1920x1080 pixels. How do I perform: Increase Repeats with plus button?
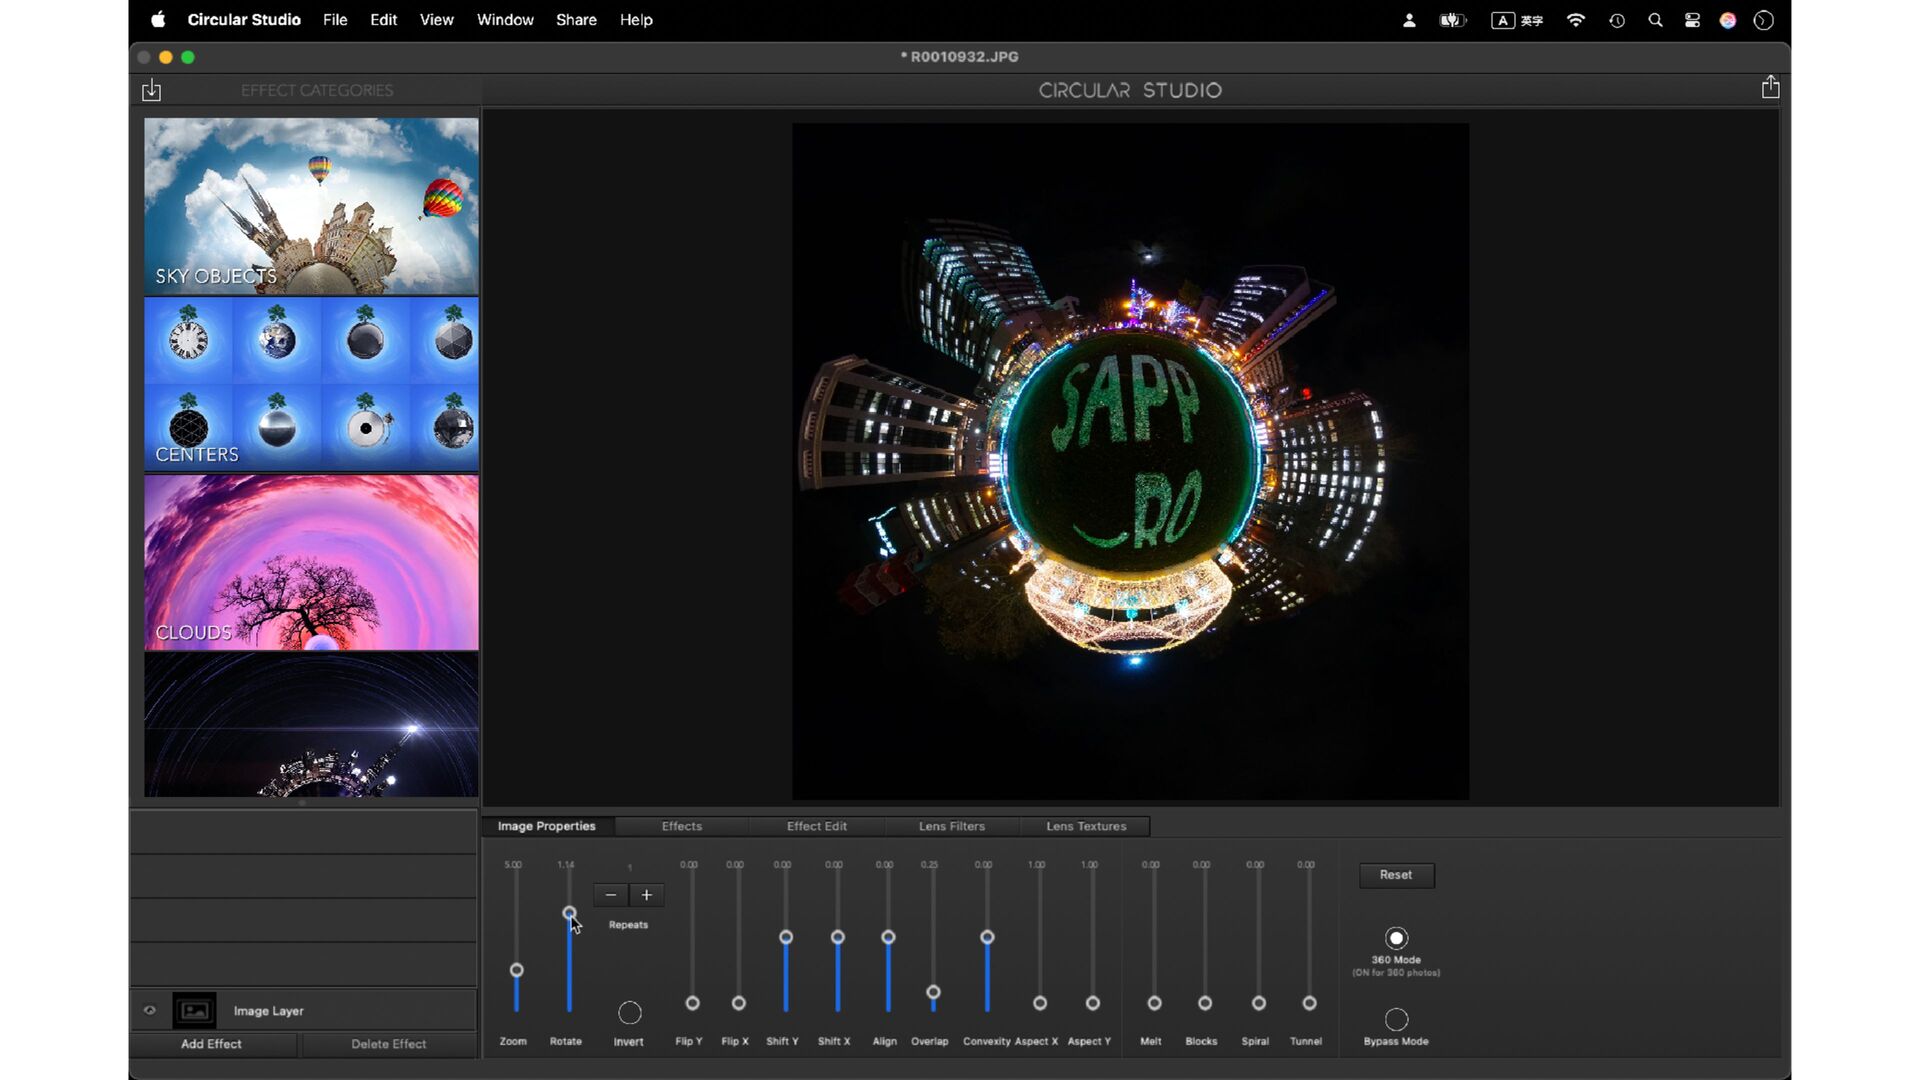tap(647, 895)
